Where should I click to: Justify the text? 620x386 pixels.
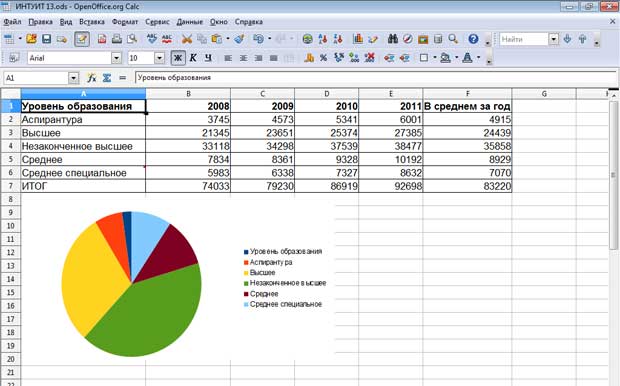click(x=273, y=58)
